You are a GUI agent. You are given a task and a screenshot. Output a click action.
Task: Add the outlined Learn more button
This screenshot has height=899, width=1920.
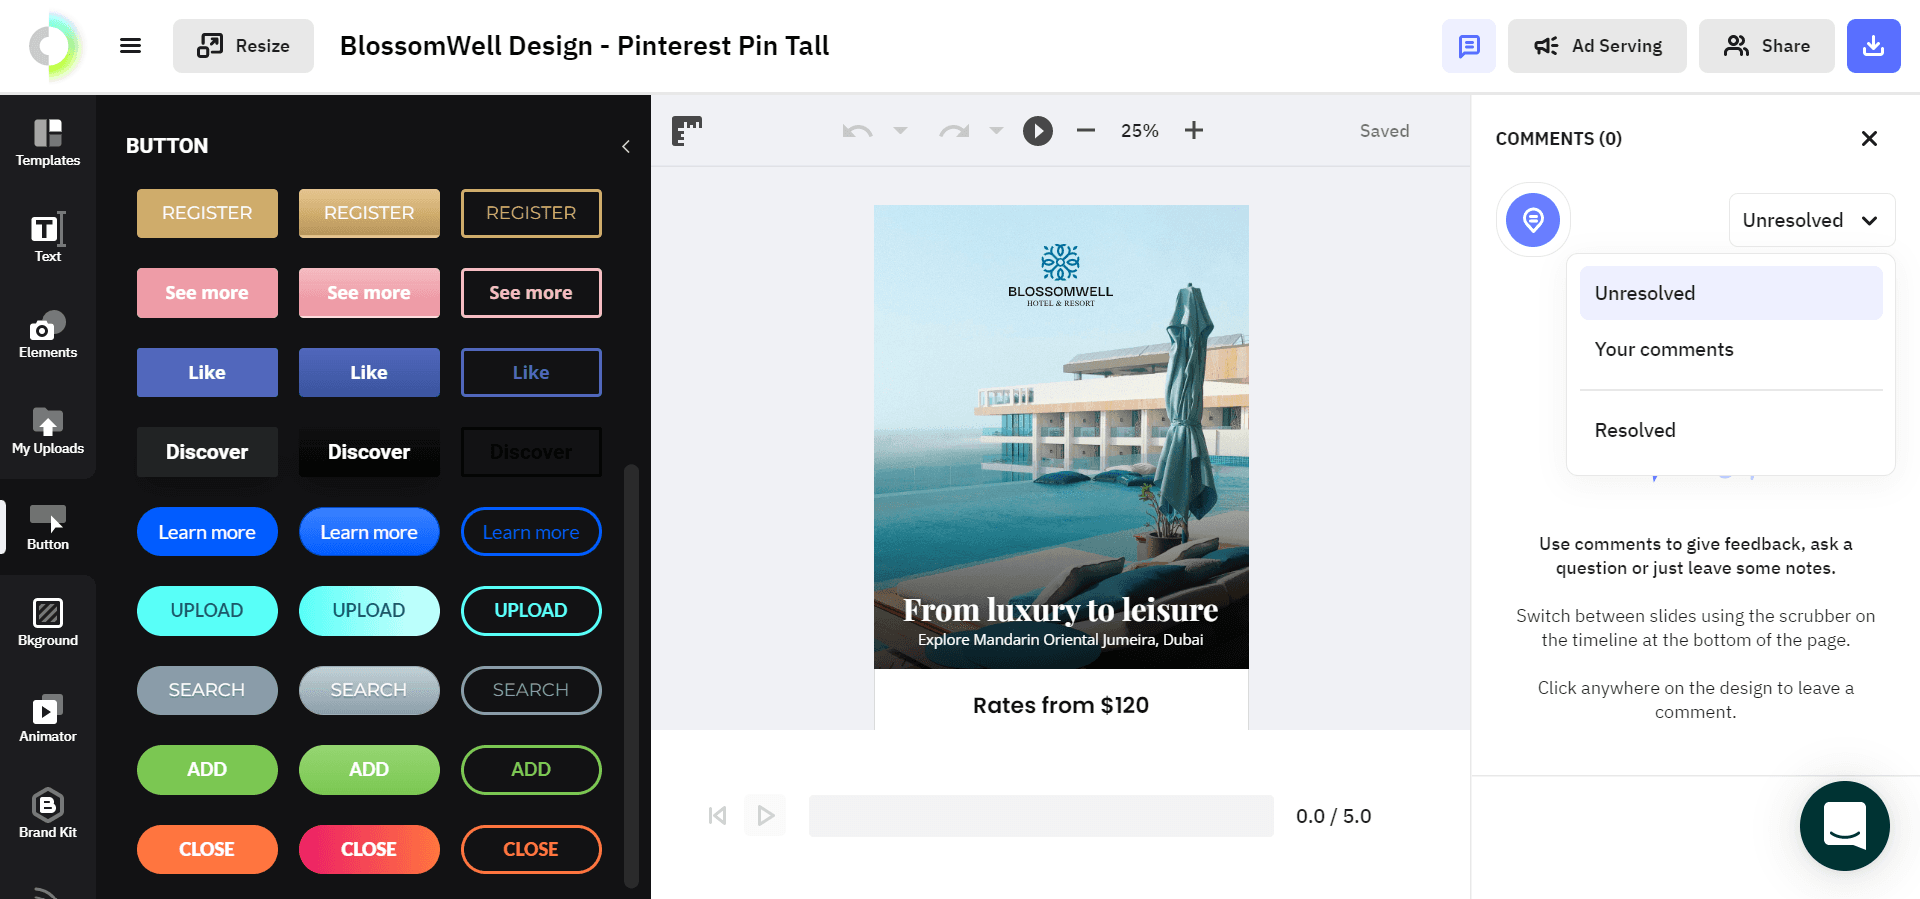531,532
